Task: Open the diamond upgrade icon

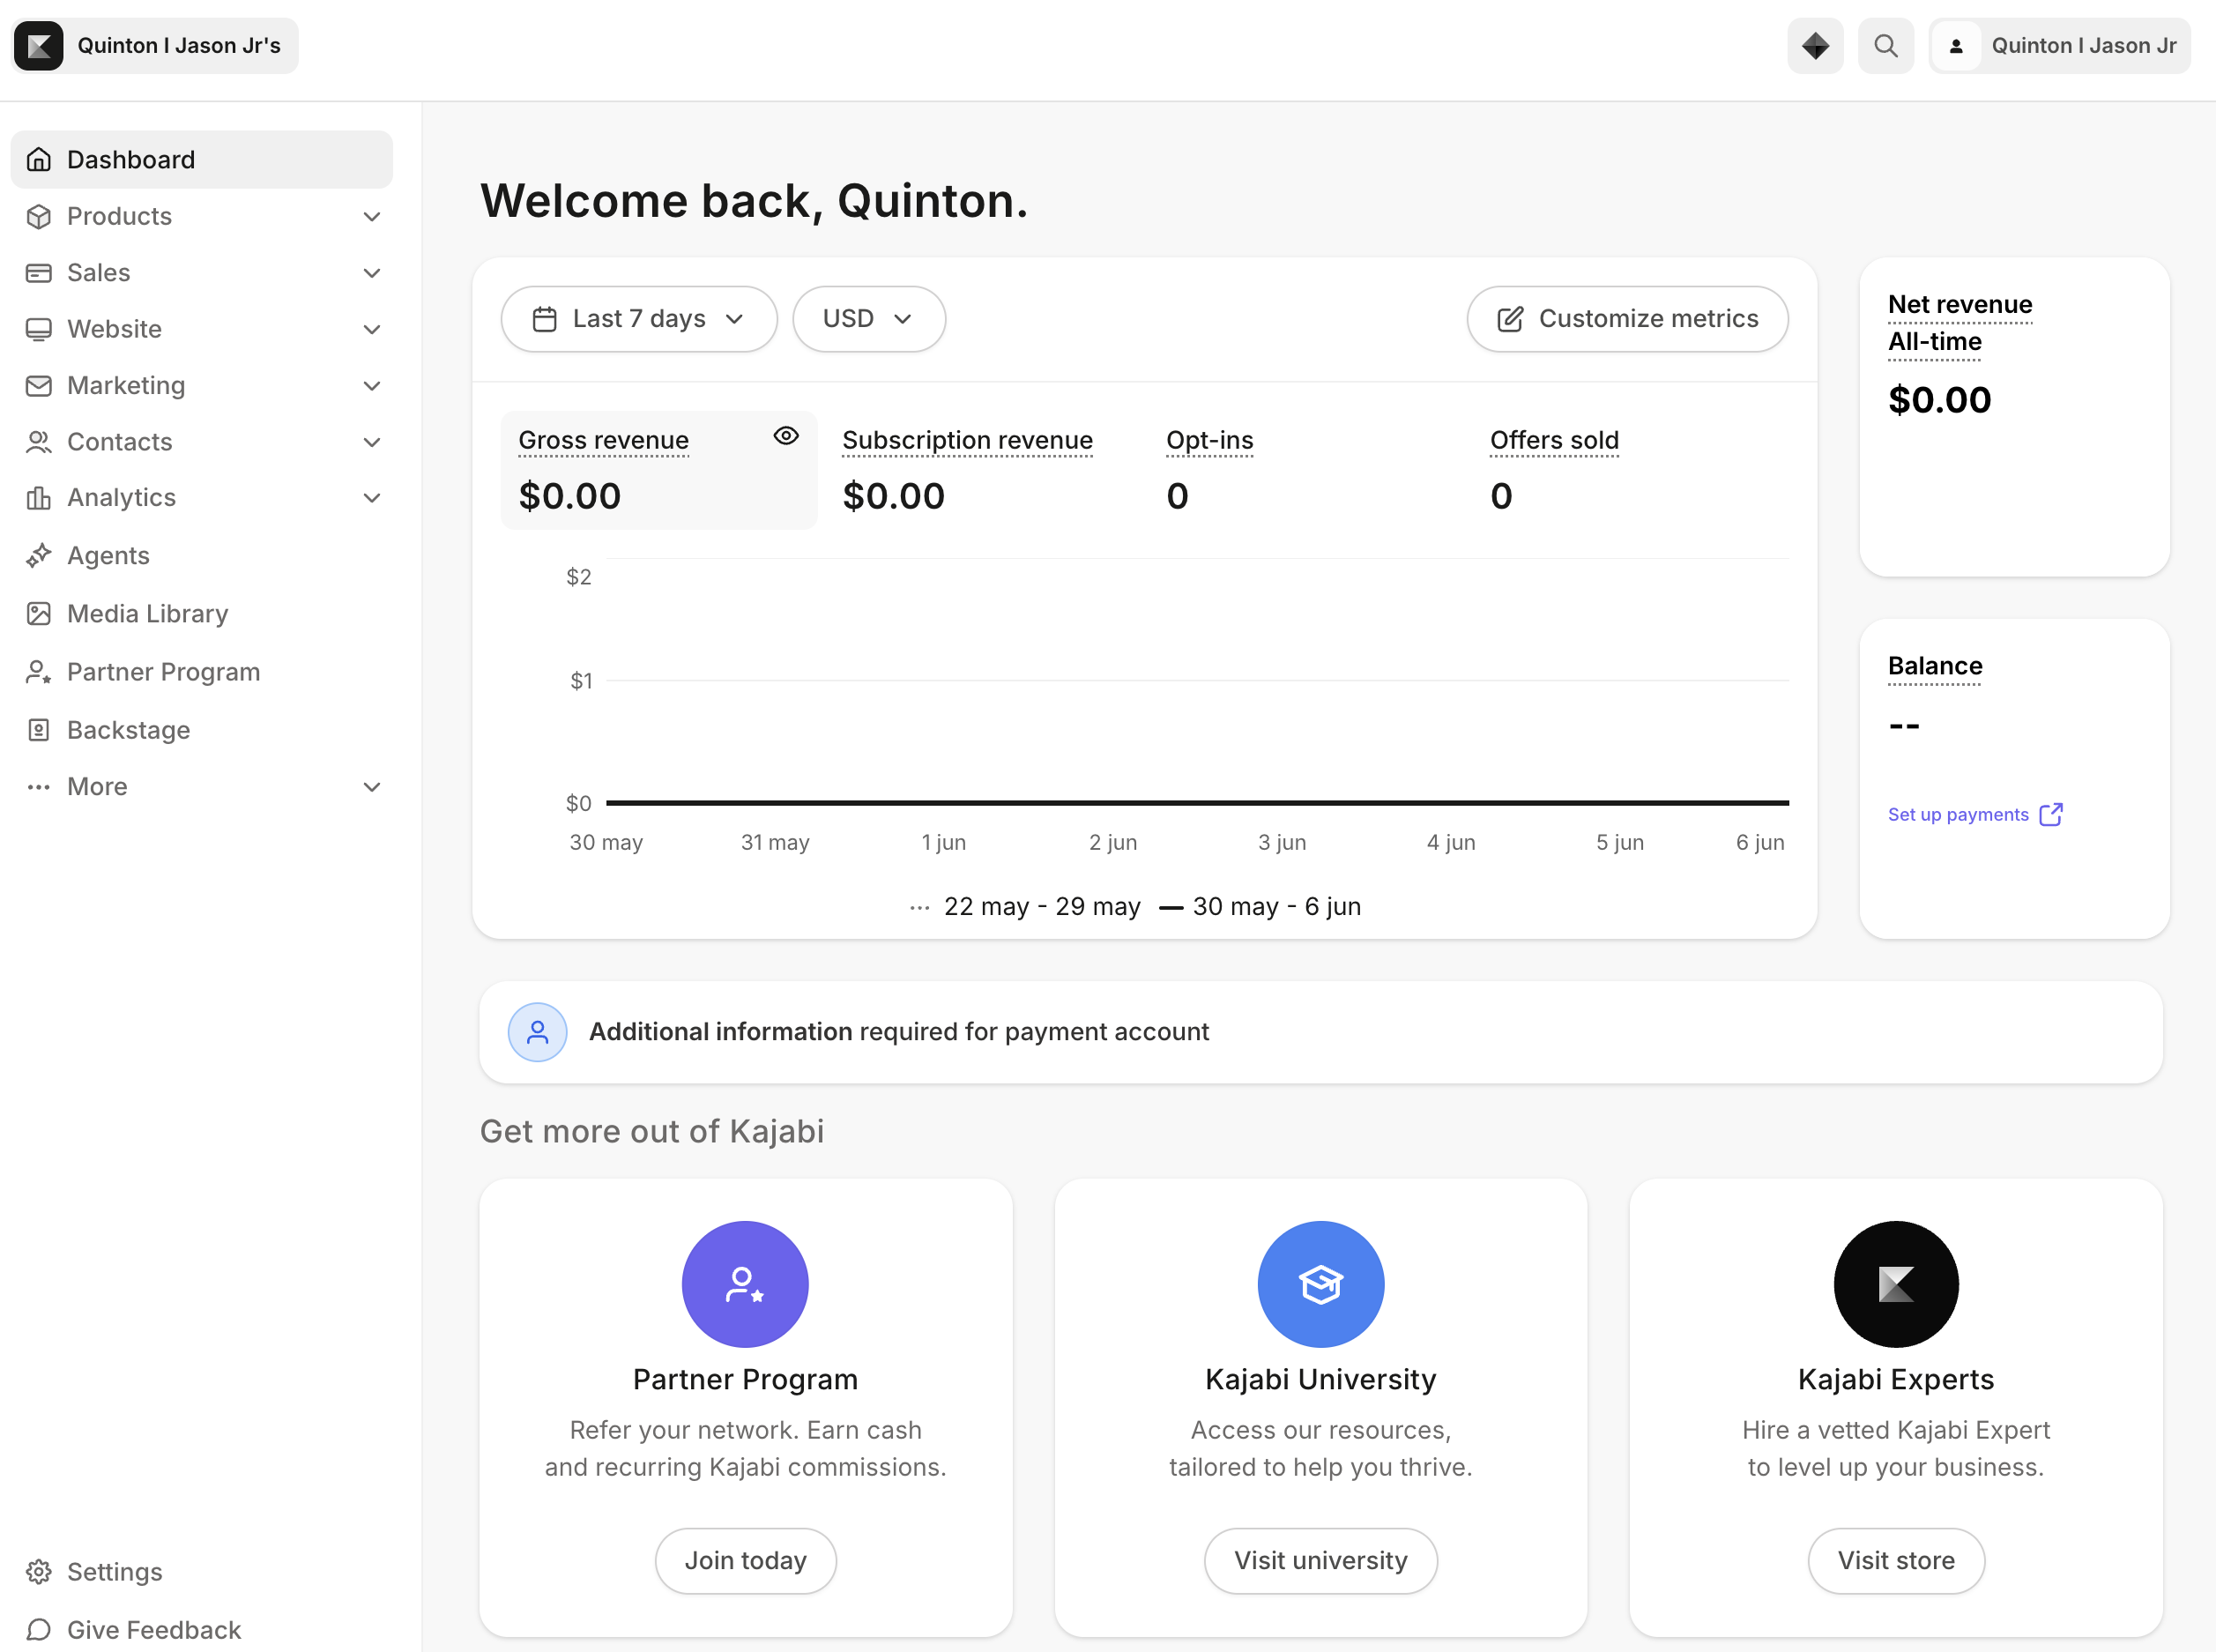Action: pos(1815,46)
